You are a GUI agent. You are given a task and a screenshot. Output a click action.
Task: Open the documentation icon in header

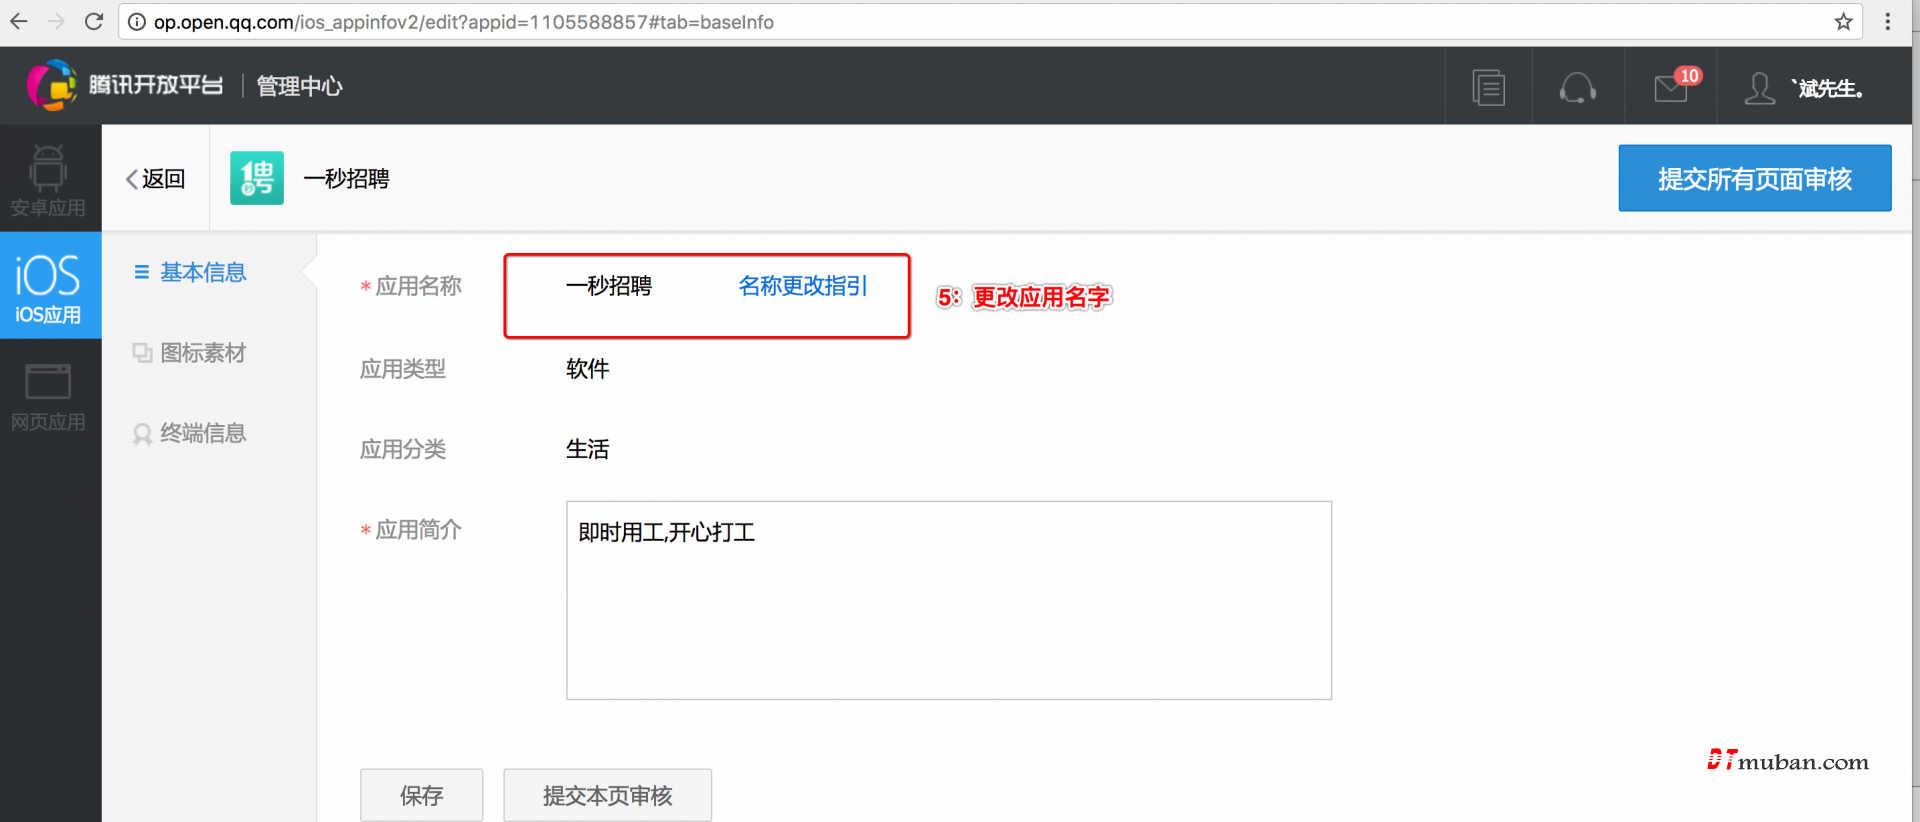(1488, 88)
